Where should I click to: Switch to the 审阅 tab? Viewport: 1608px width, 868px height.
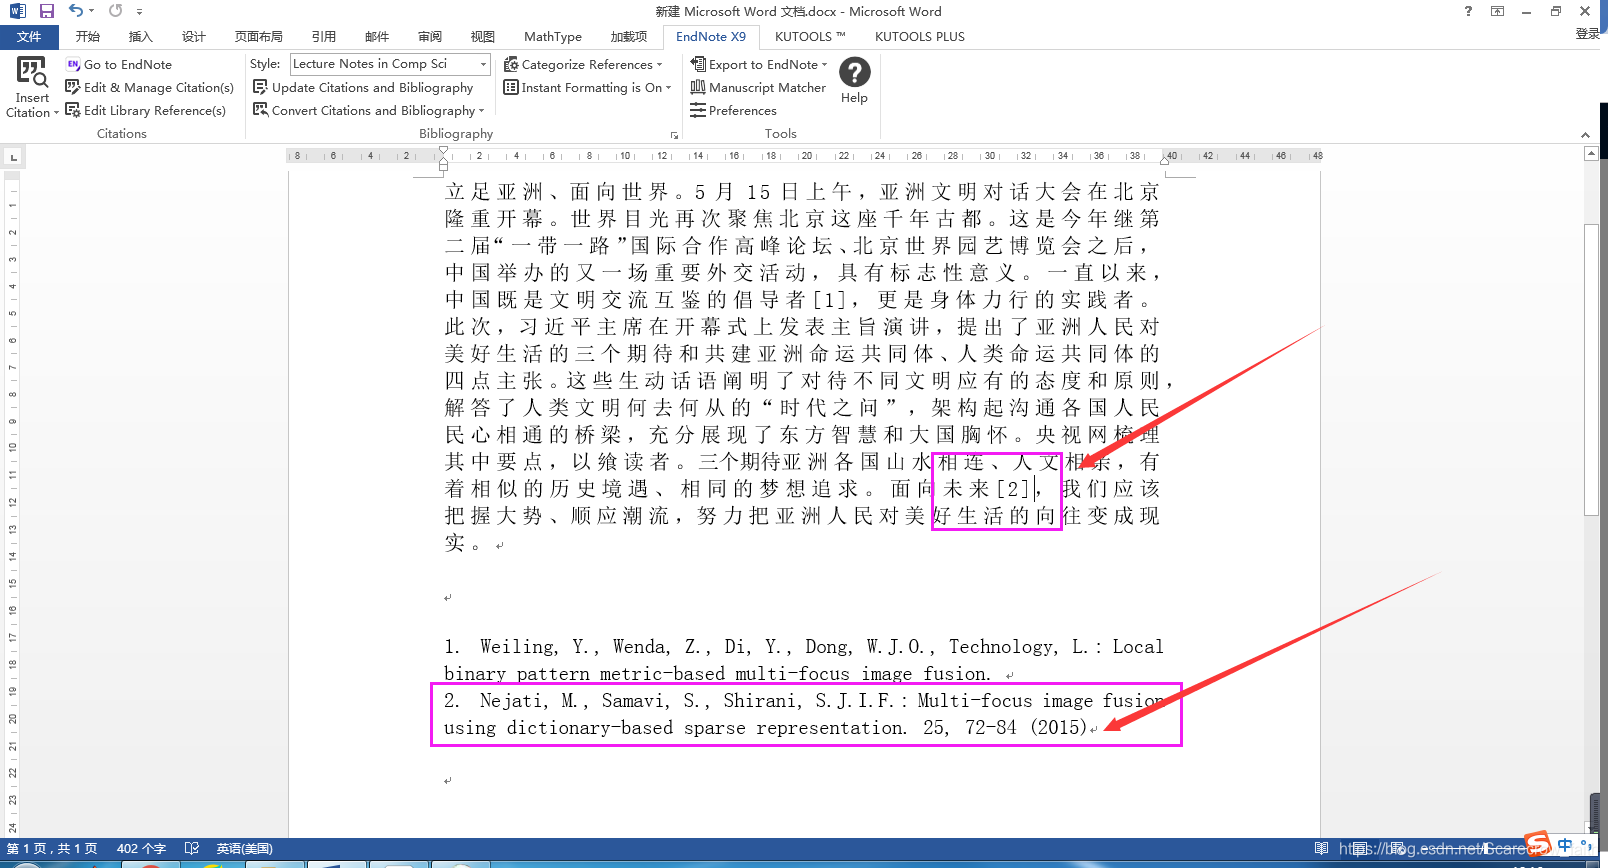click(430, 37)
